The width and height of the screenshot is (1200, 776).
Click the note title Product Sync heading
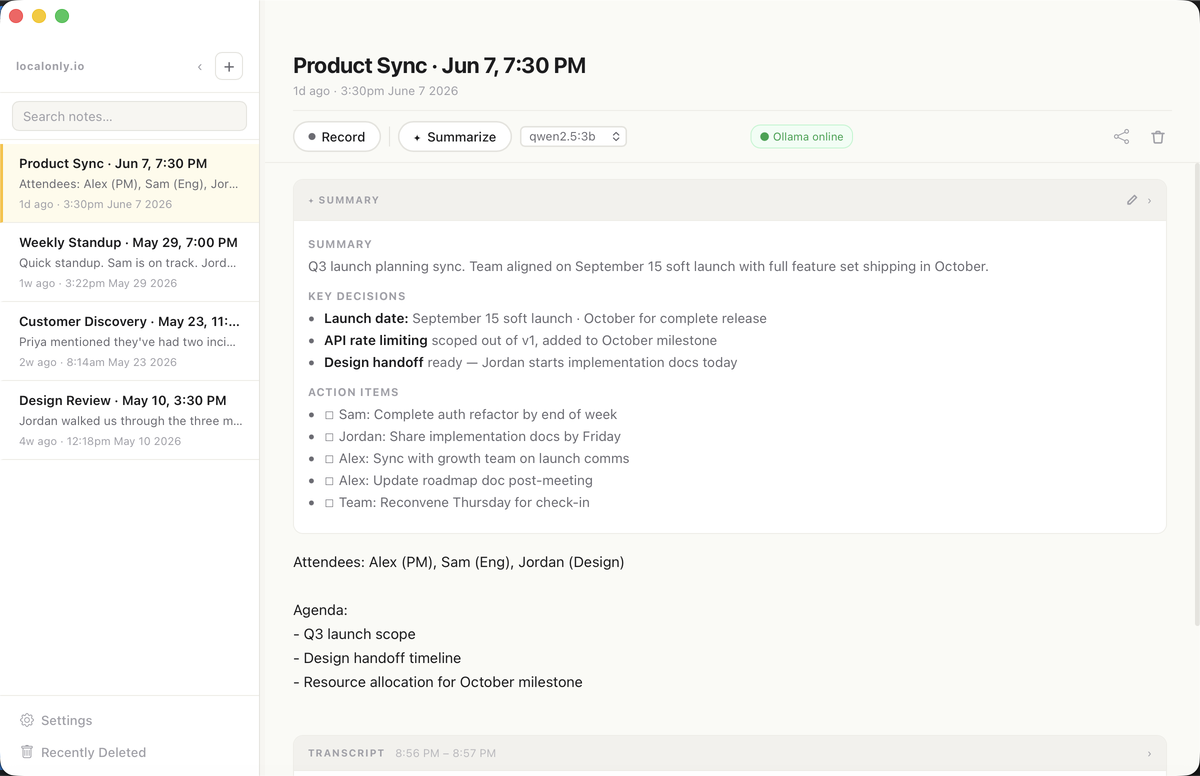point(439,66)
